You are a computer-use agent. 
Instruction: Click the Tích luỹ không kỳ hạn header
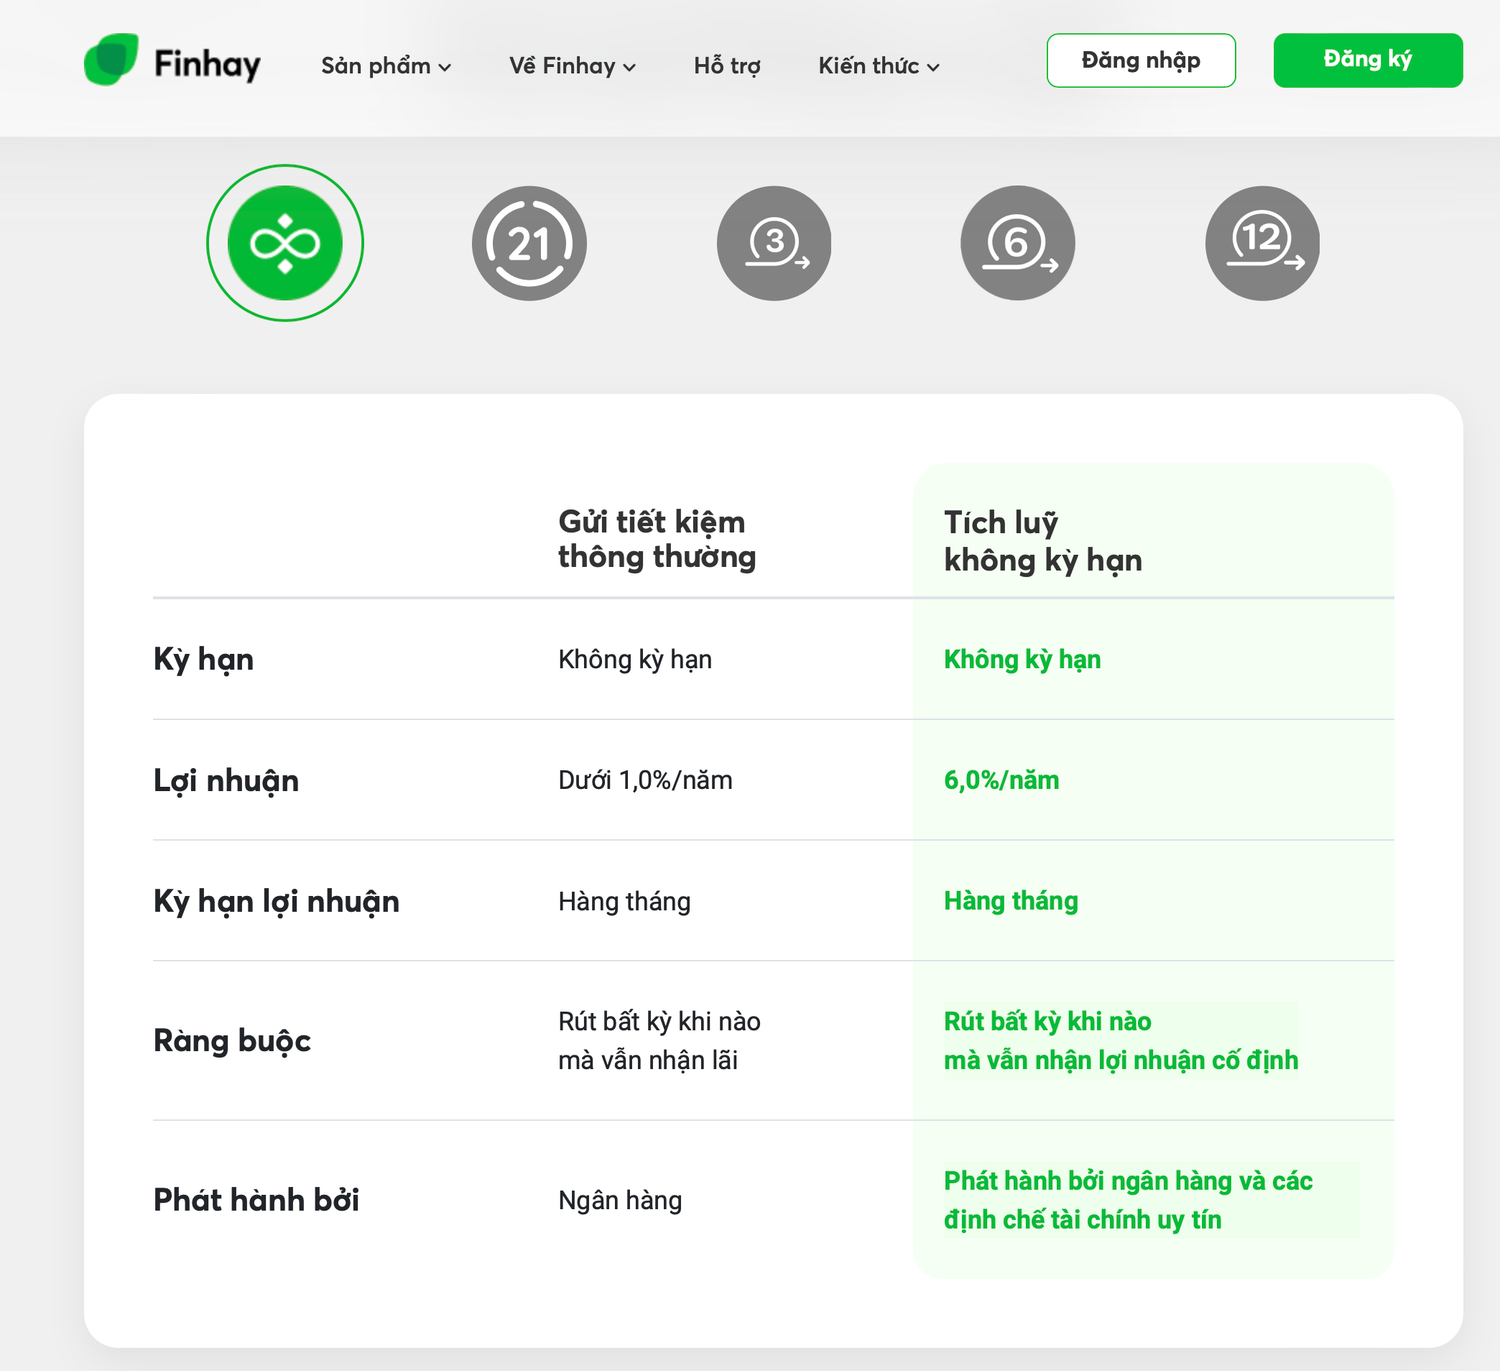1043,541
